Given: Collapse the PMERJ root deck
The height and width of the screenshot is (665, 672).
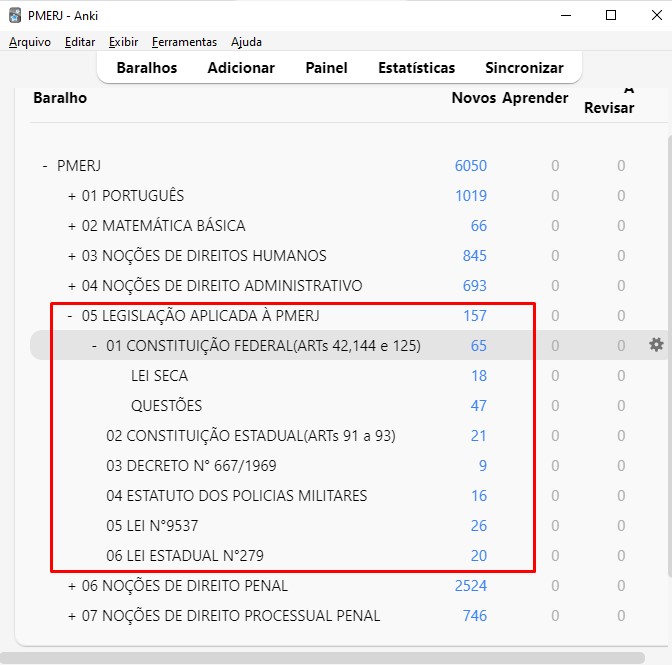Looking at the screenshot, I should 45,166.
